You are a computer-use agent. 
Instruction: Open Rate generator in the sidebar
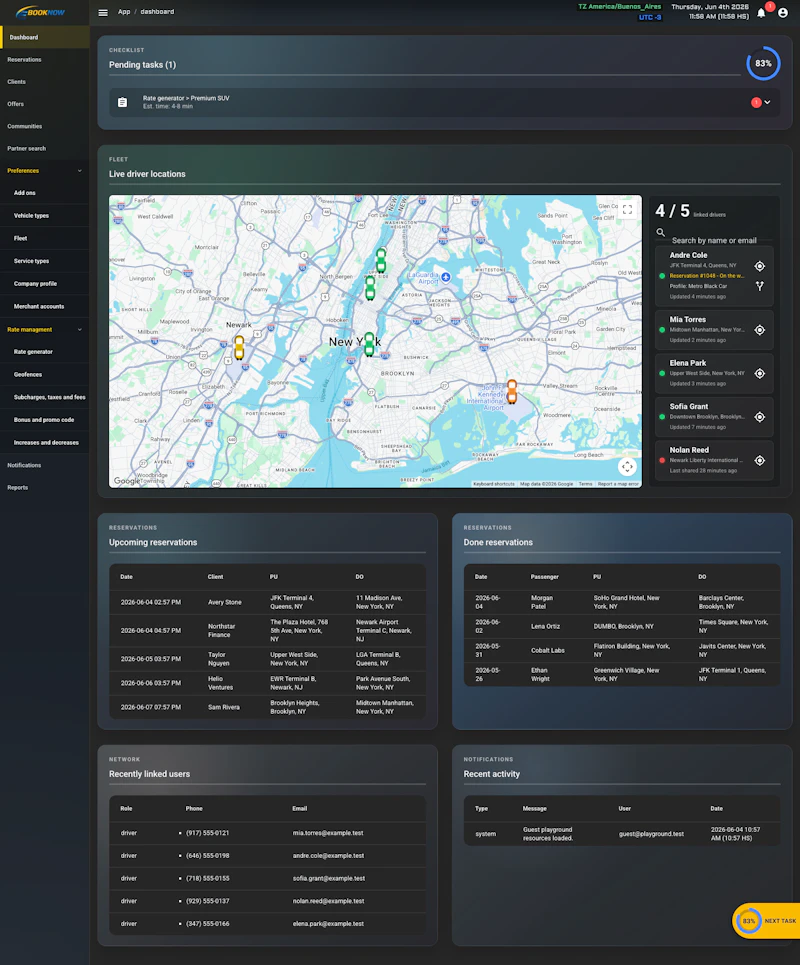(44, 352)
